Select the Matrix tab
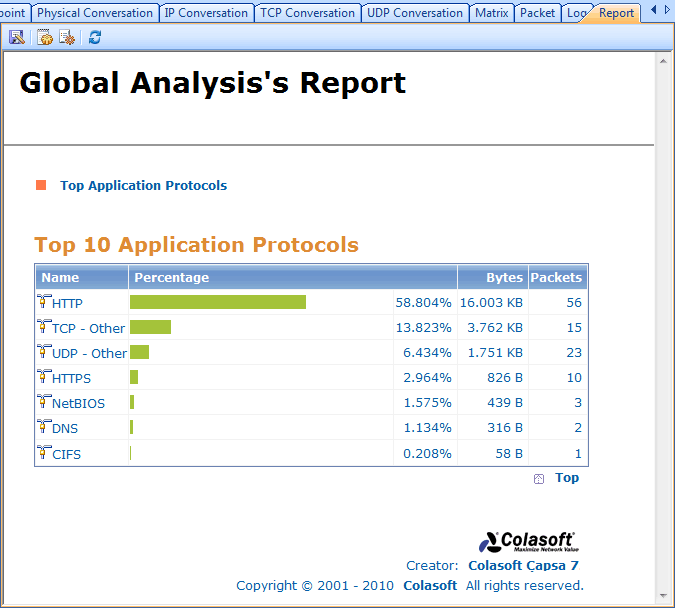Image resolution: width=675 pixels, height=608 pixels. (492, 13)
